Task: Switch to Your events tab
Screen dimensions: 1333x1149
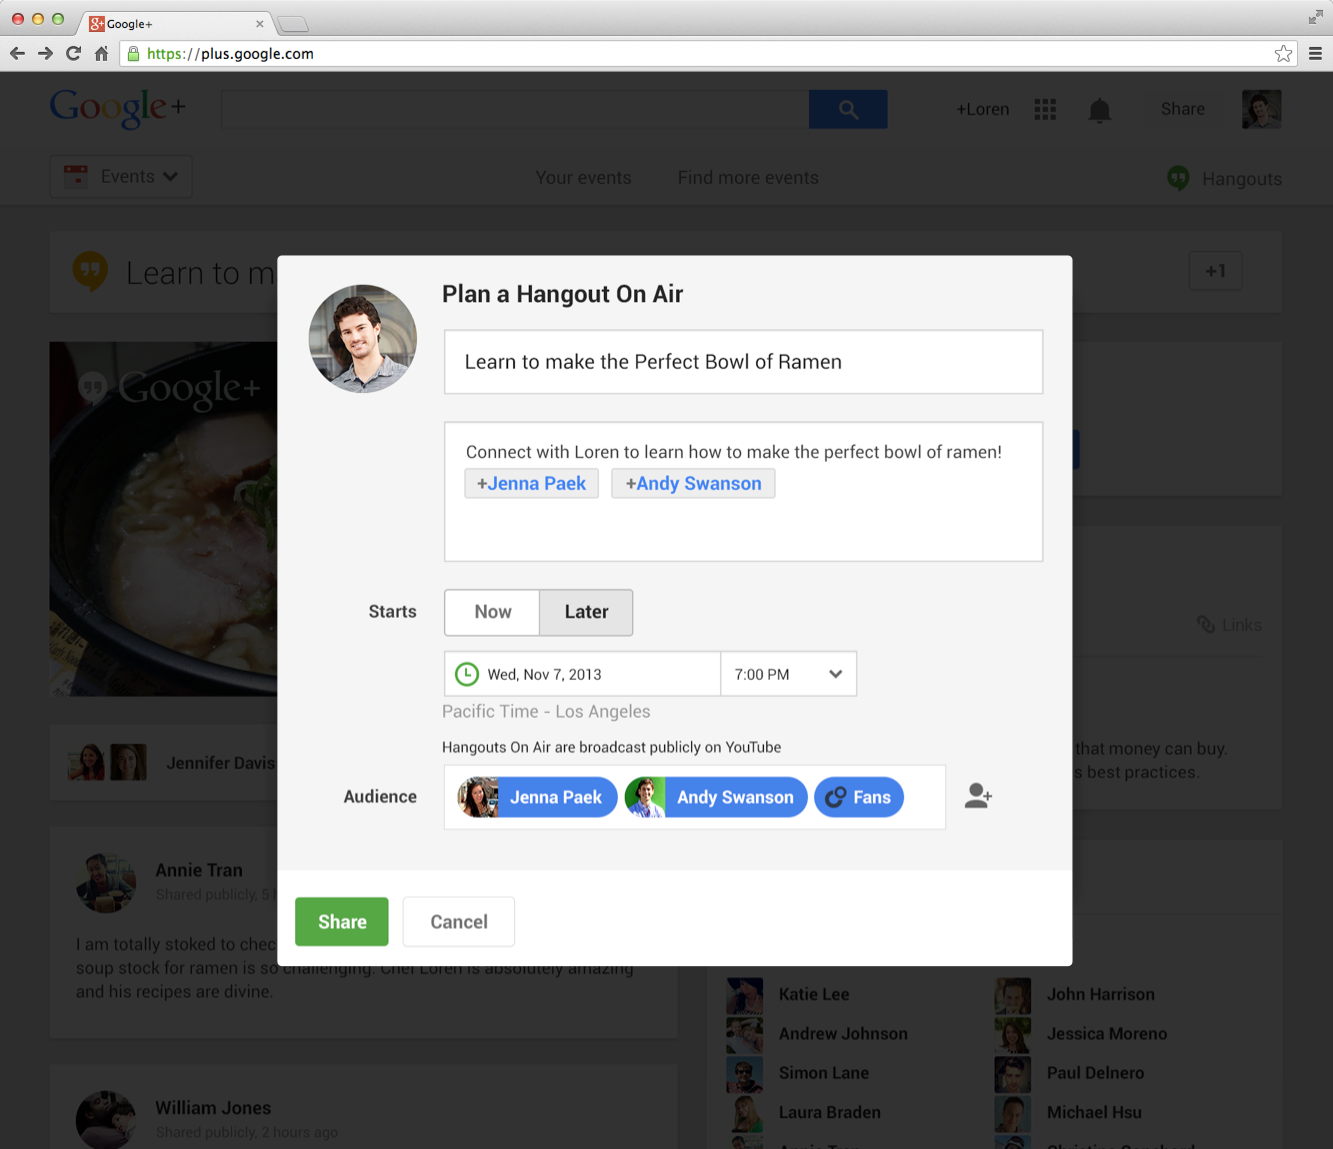Action: (583, 178)
